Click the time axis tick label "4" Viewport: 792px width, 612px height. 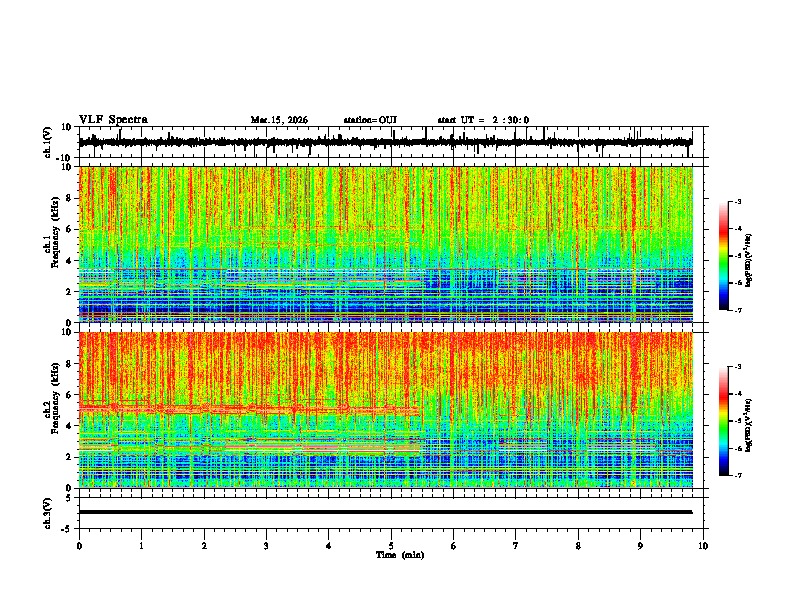[x=329, y=546]
